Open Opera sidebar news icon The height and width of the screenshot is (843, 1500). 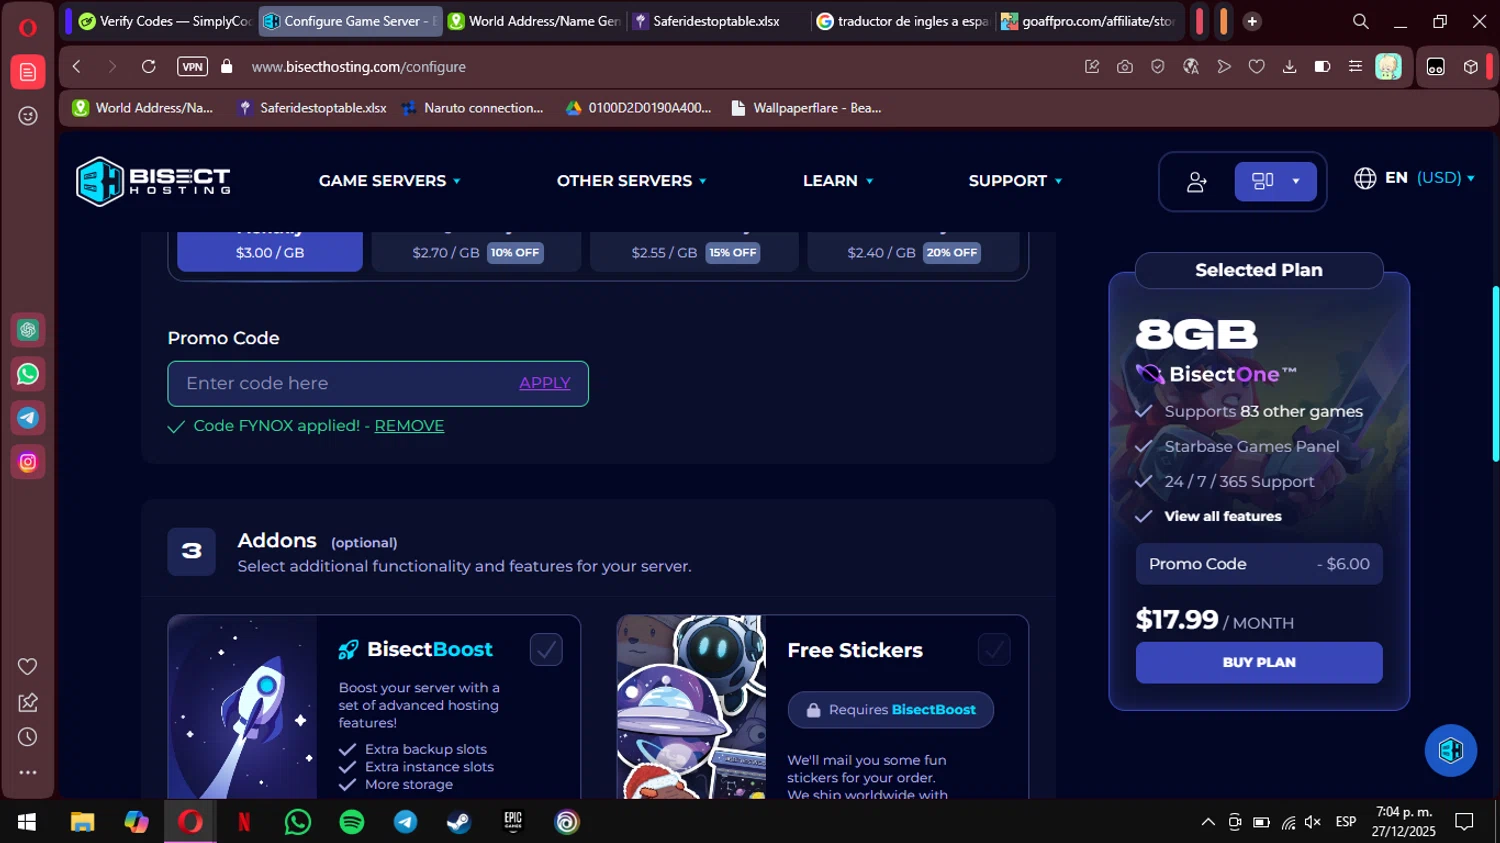[28, 72]
